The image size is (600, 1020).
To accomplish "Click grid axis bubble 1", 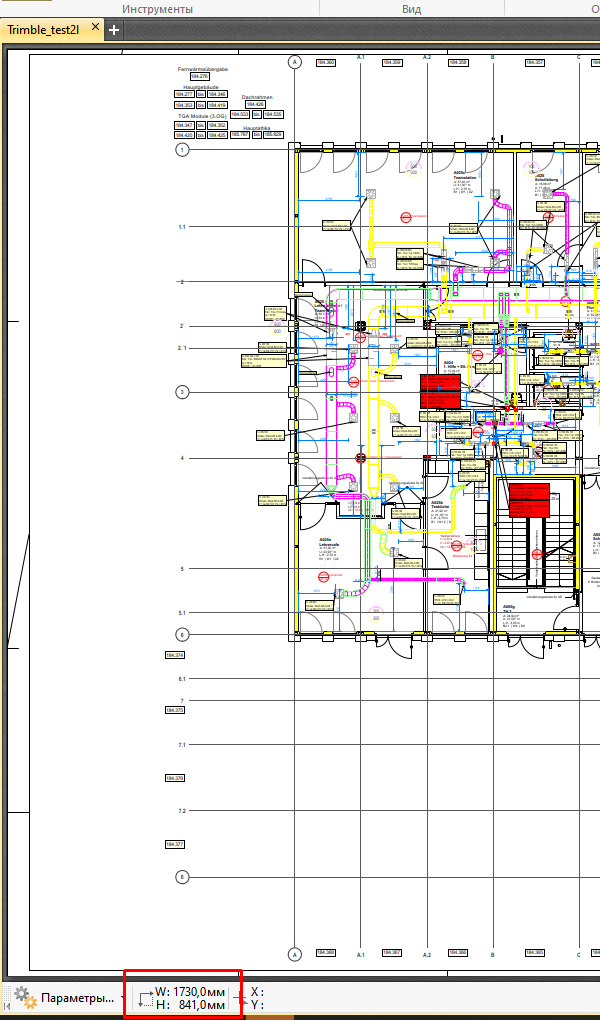I will pyautogui.click(x=182, y=150).
